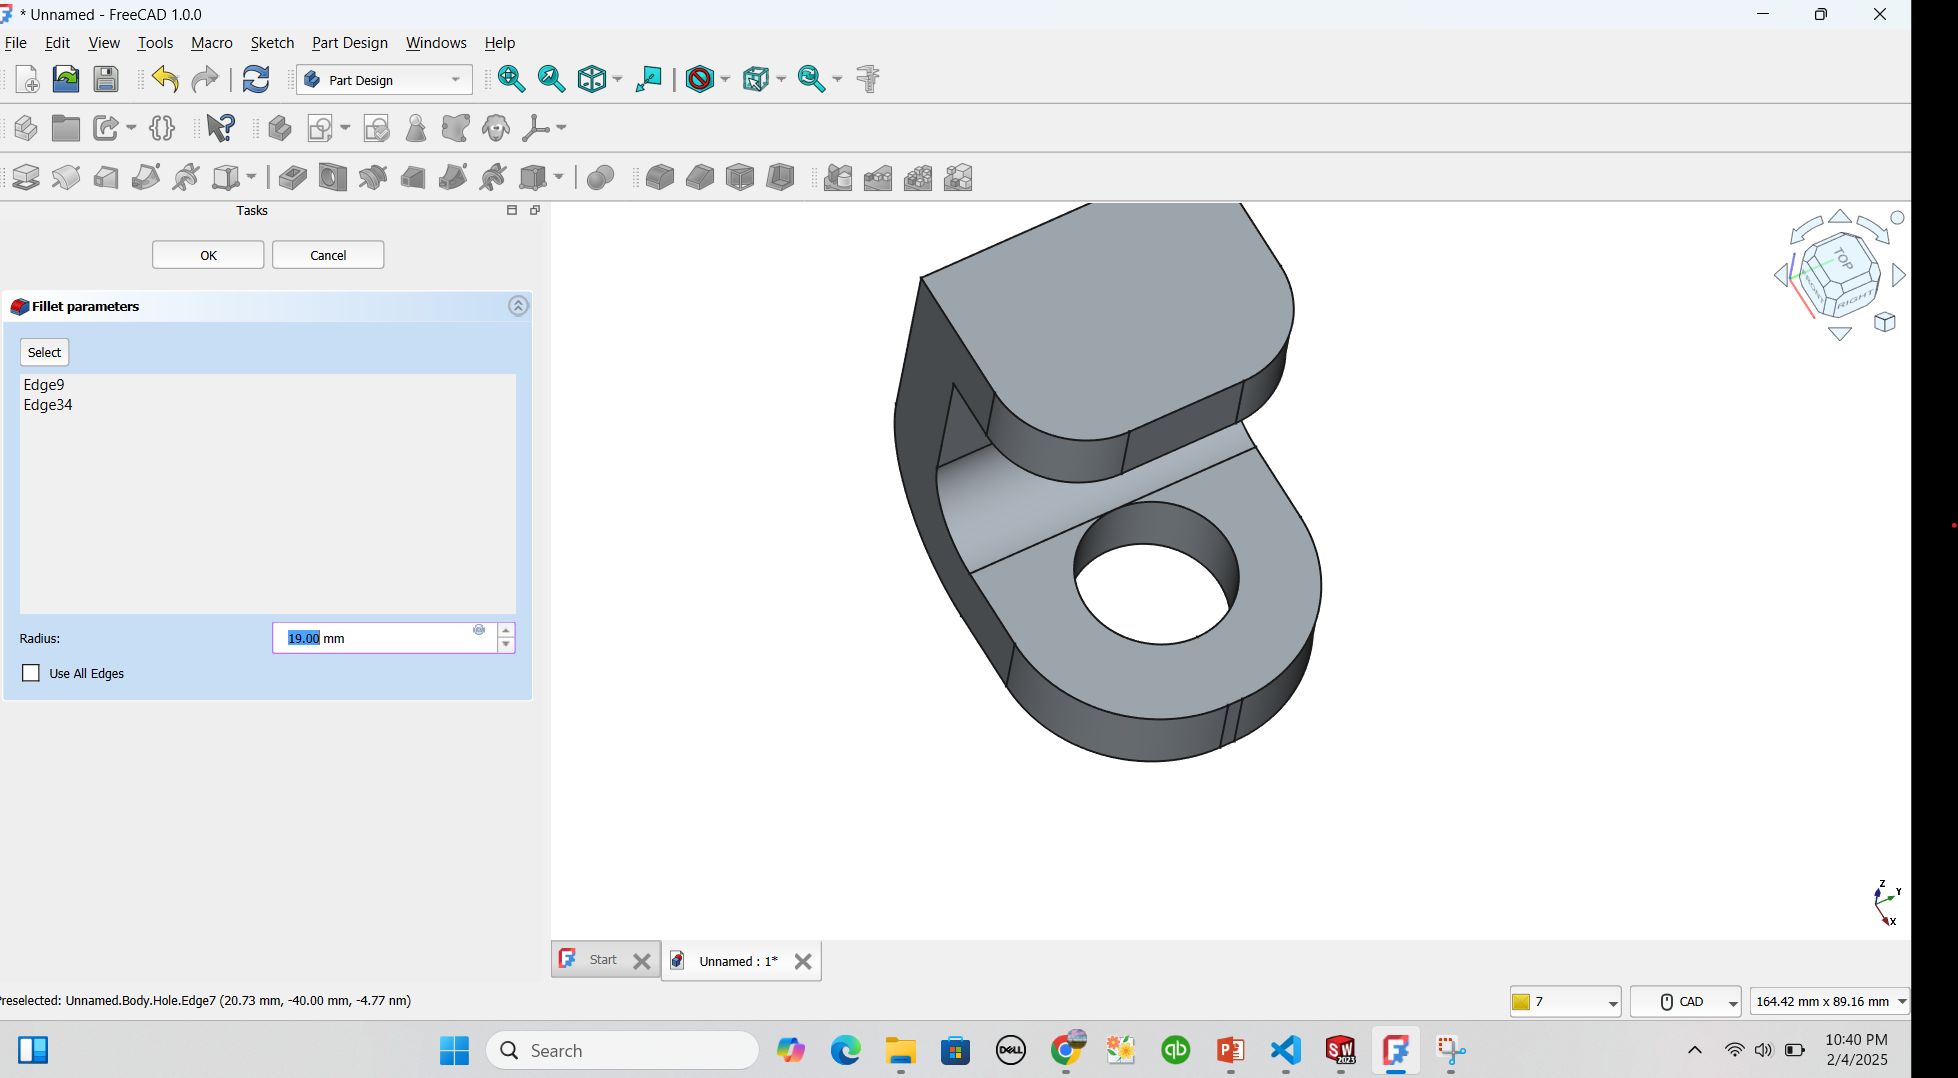This screenshot has width=1958, height=1078.
Task: Open the CAD navigation style dropdown
Action: point(1686,1001)
